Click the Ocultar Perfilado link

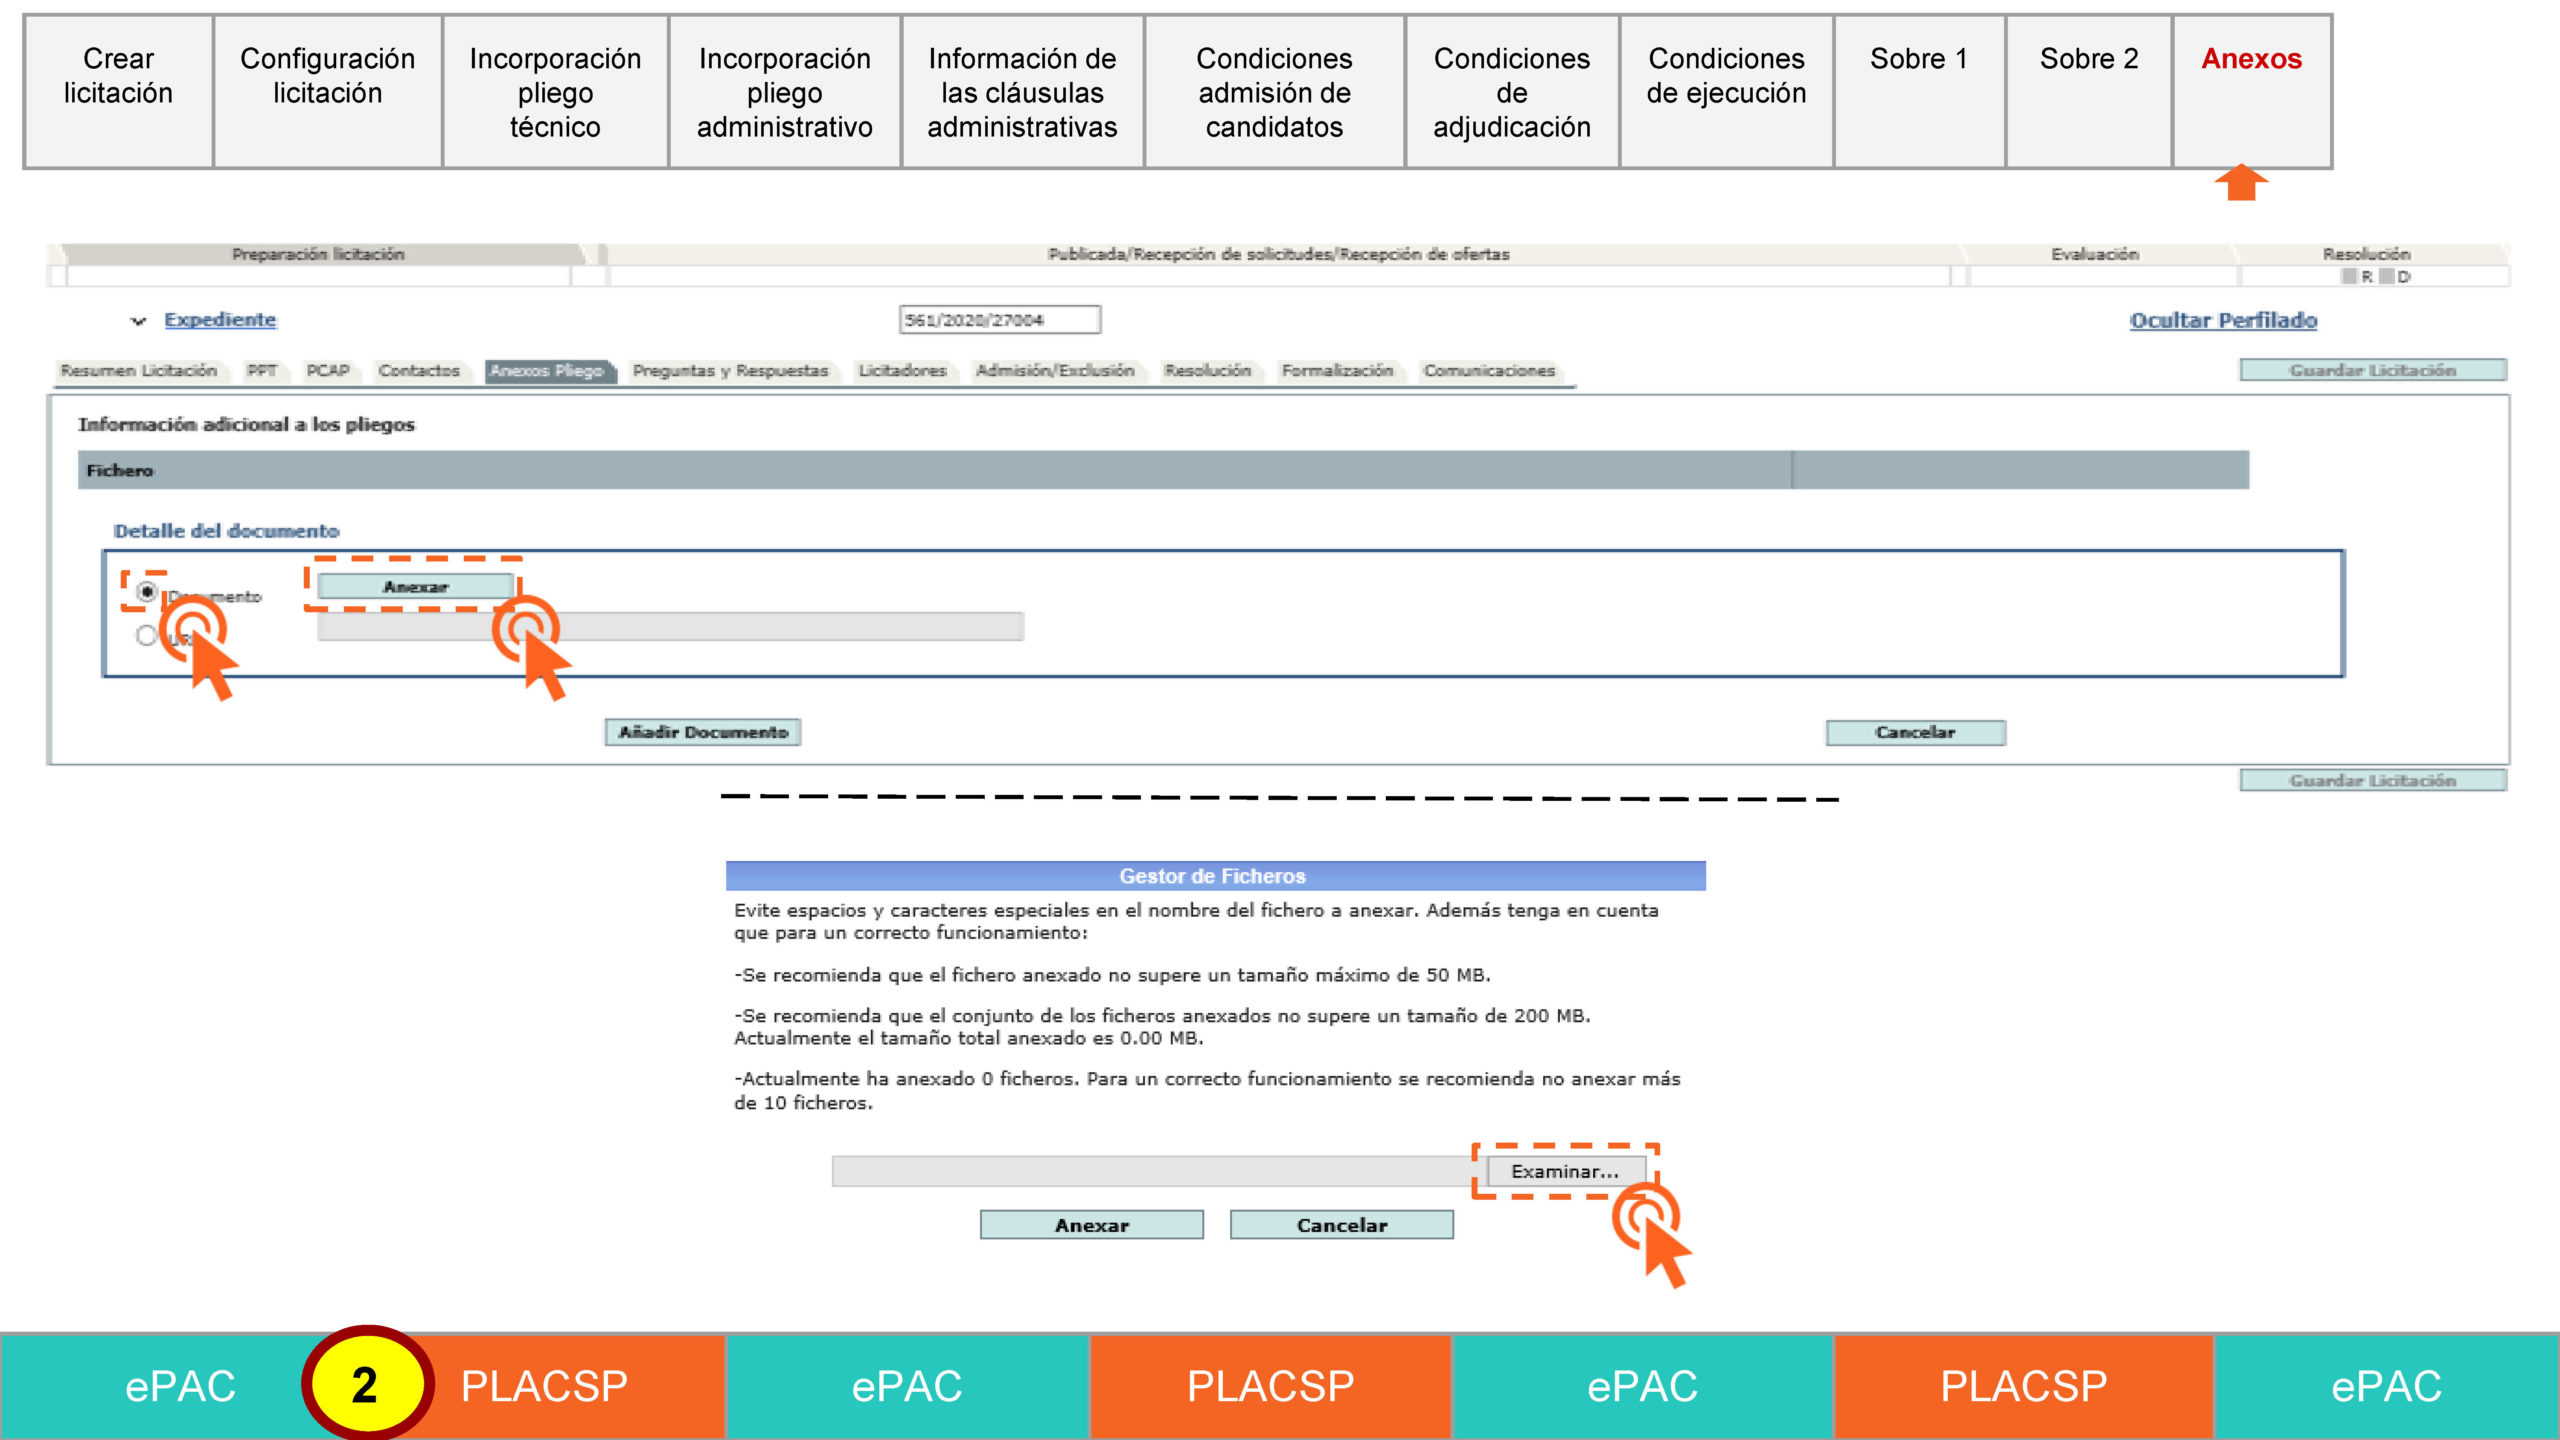pyautogui.click(x=2223, y=320)
